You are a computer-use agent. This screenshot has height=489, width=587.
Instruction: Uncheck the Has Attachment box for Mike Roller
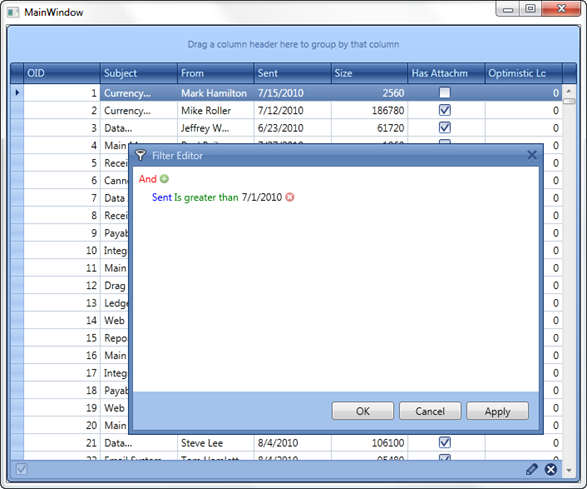coord(445,110)
